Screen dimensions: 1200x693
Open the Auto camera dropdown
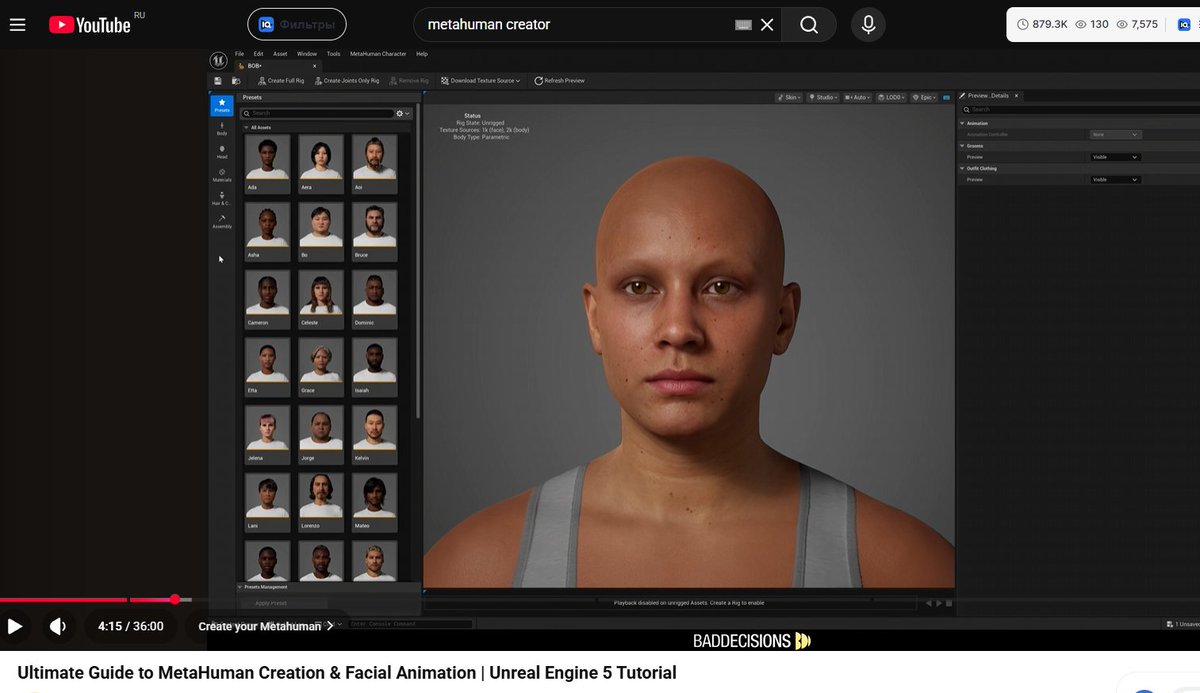click(858, 97)
